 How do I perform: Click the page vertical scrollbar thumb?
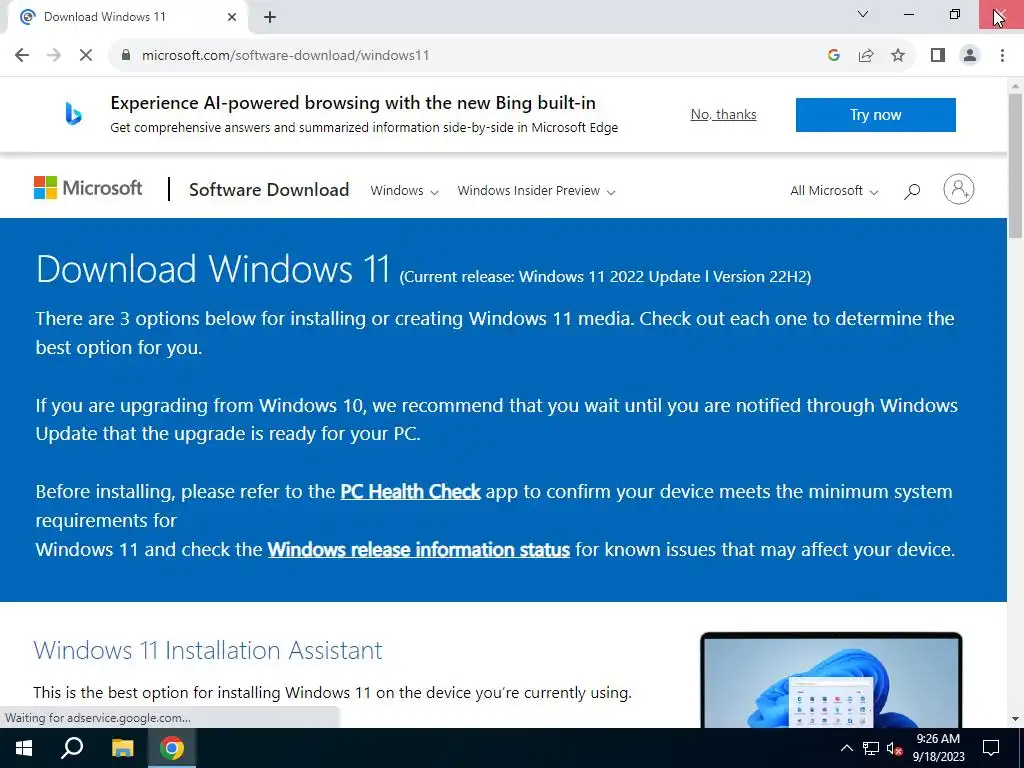tap(1016, 166)
